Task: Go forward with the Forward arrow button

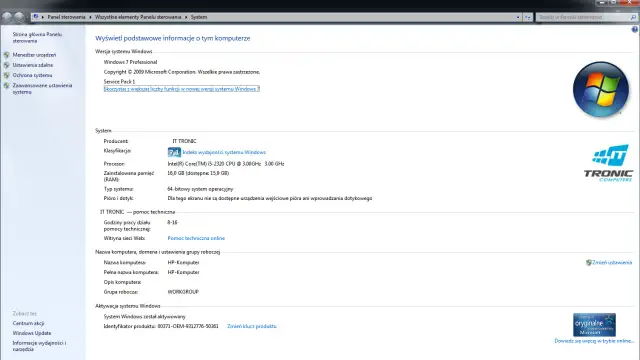Action: coord(19,17)
